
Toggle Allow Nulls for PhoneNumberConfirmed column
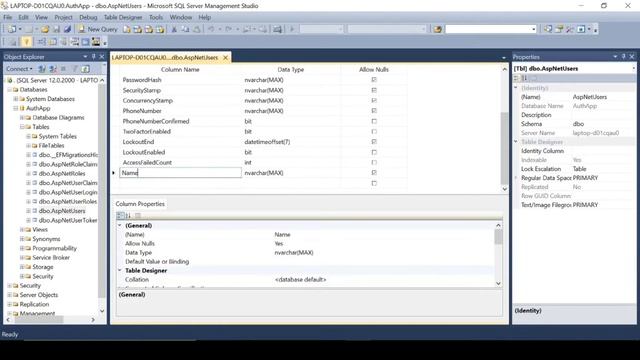374,121
